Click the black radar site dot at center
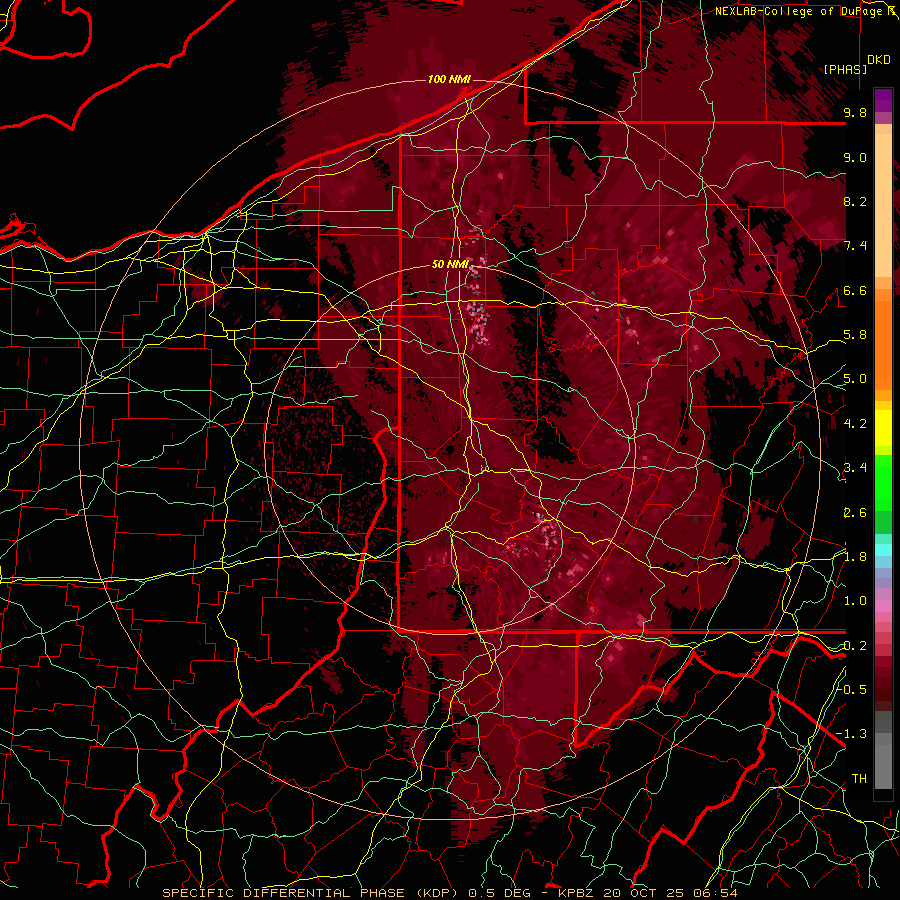This screenshot has width=900, height=900. (451, 449)
